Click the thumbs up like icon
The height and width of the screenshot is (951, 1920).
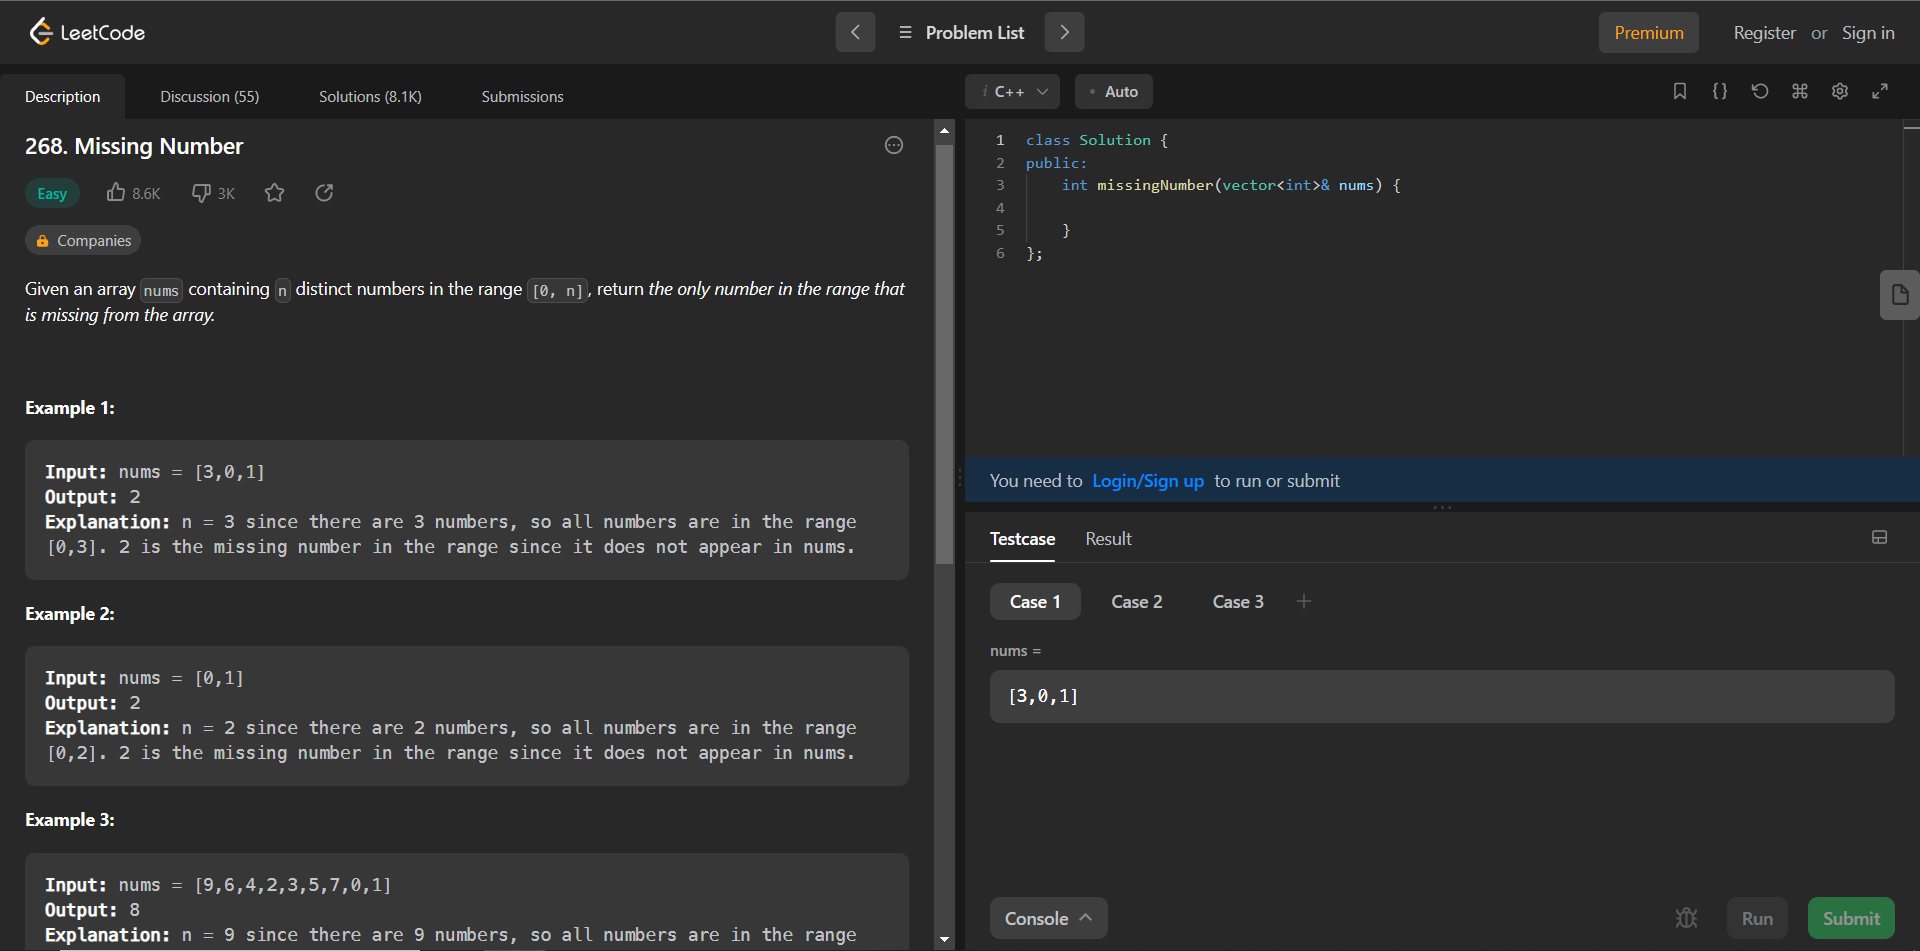pyautogui.click(x=117, y=193)
